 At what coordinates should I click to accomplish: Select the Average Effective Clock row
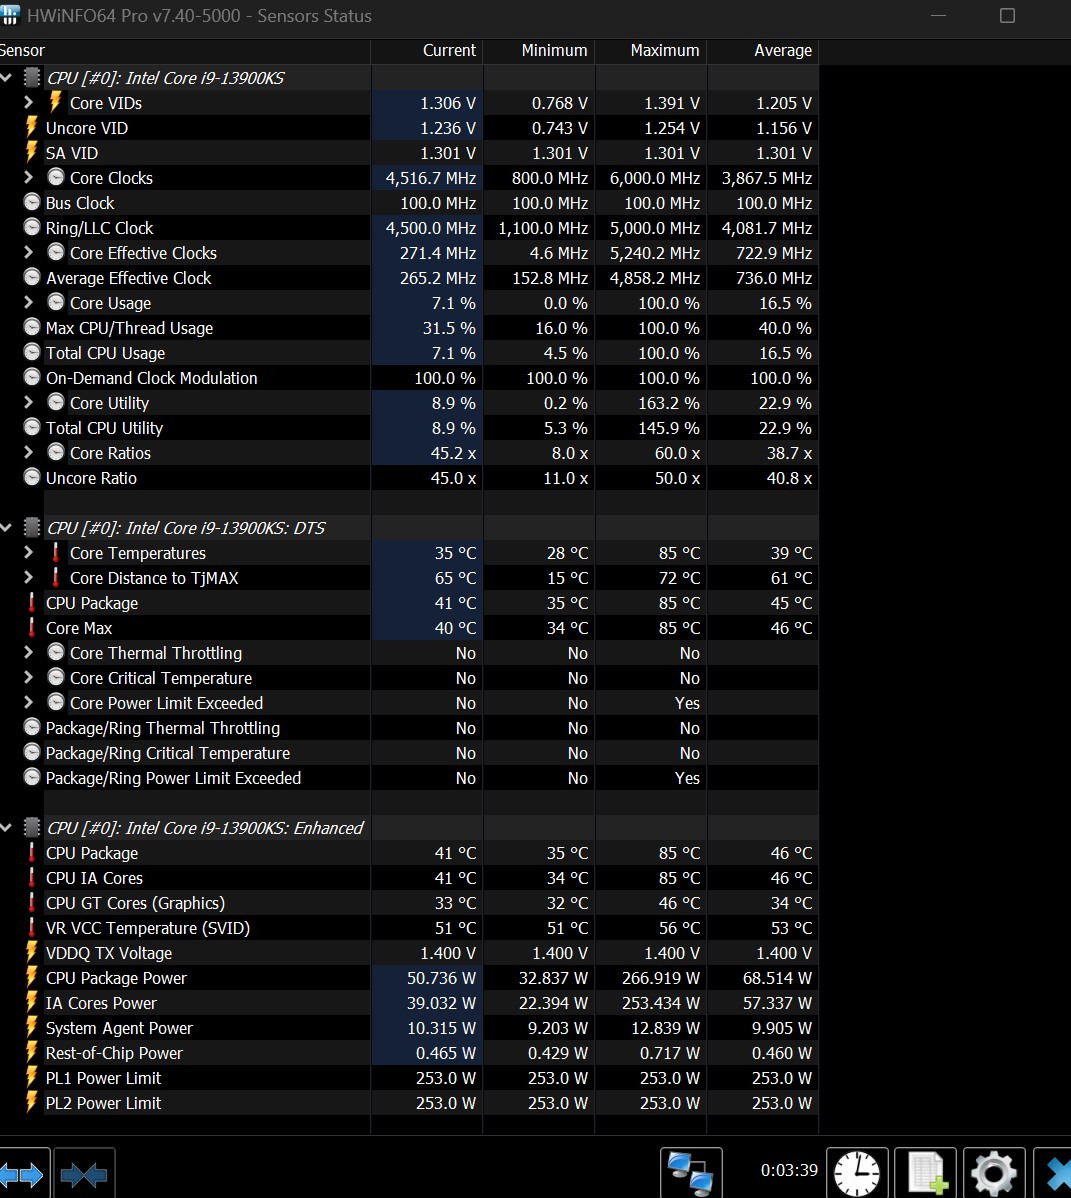tap(409, 277)
